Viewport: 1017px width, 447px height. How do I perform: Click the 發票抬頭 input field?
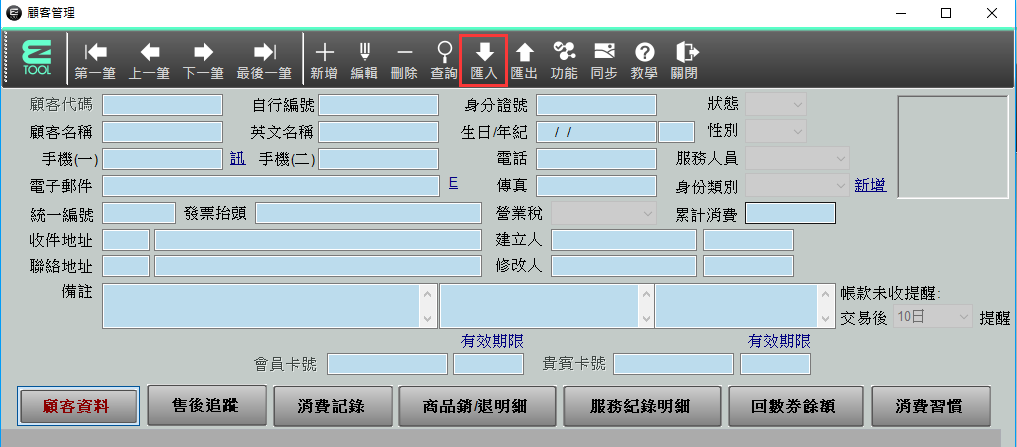tap(368, 213)
